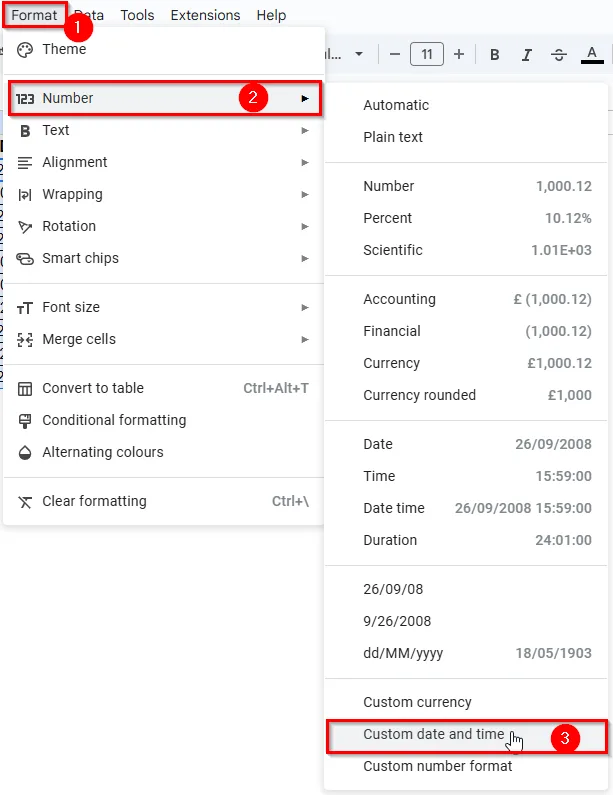Select the 9/26/2008 date format
Image resolution: width=613 pixels, height=795 pixels.
click(466, 622)
